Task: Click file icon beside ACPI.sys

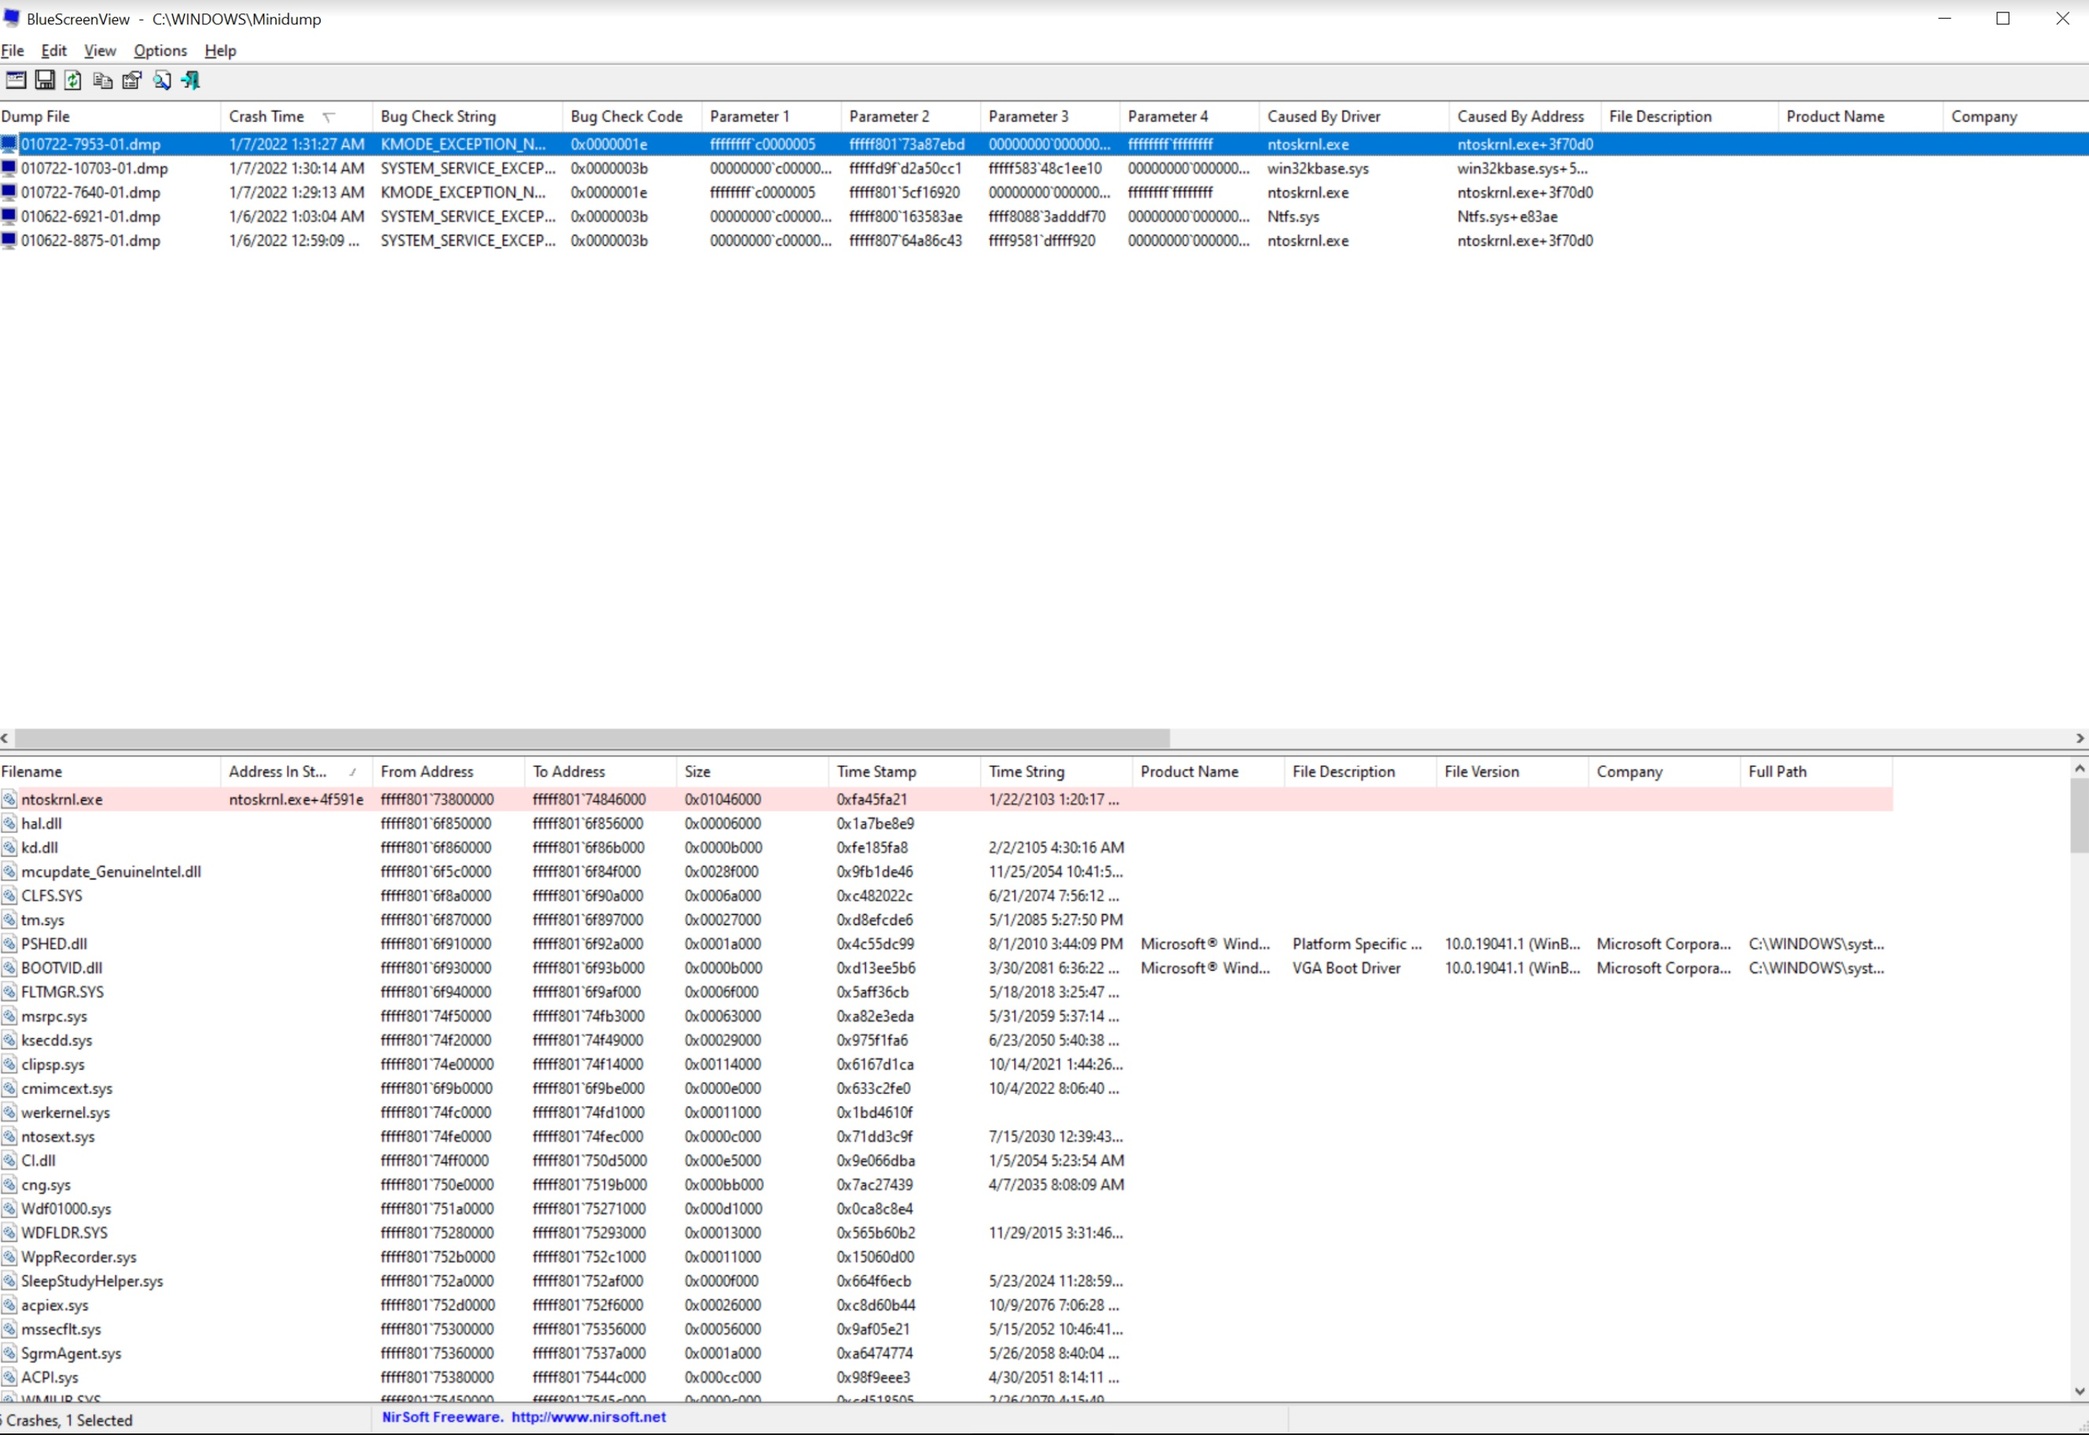Action: [x=9, y=1377]
